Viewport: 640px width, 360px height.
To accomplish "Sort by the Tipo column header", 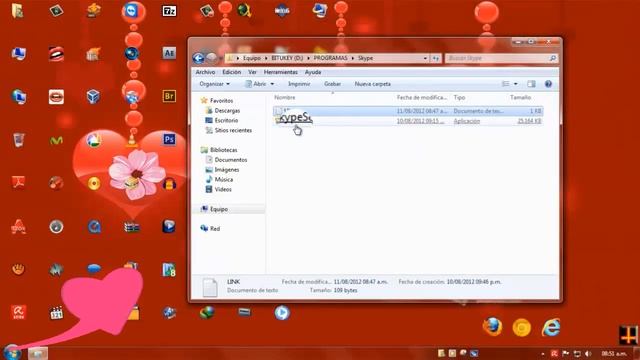I will [459, 98].
